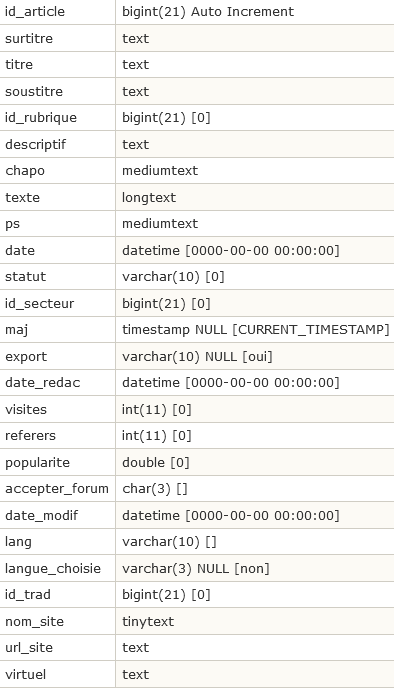Image resolution: width=394 pixels, height=688 pixels.
Task: Click the virtuel field name
Action: coord(25,674)
